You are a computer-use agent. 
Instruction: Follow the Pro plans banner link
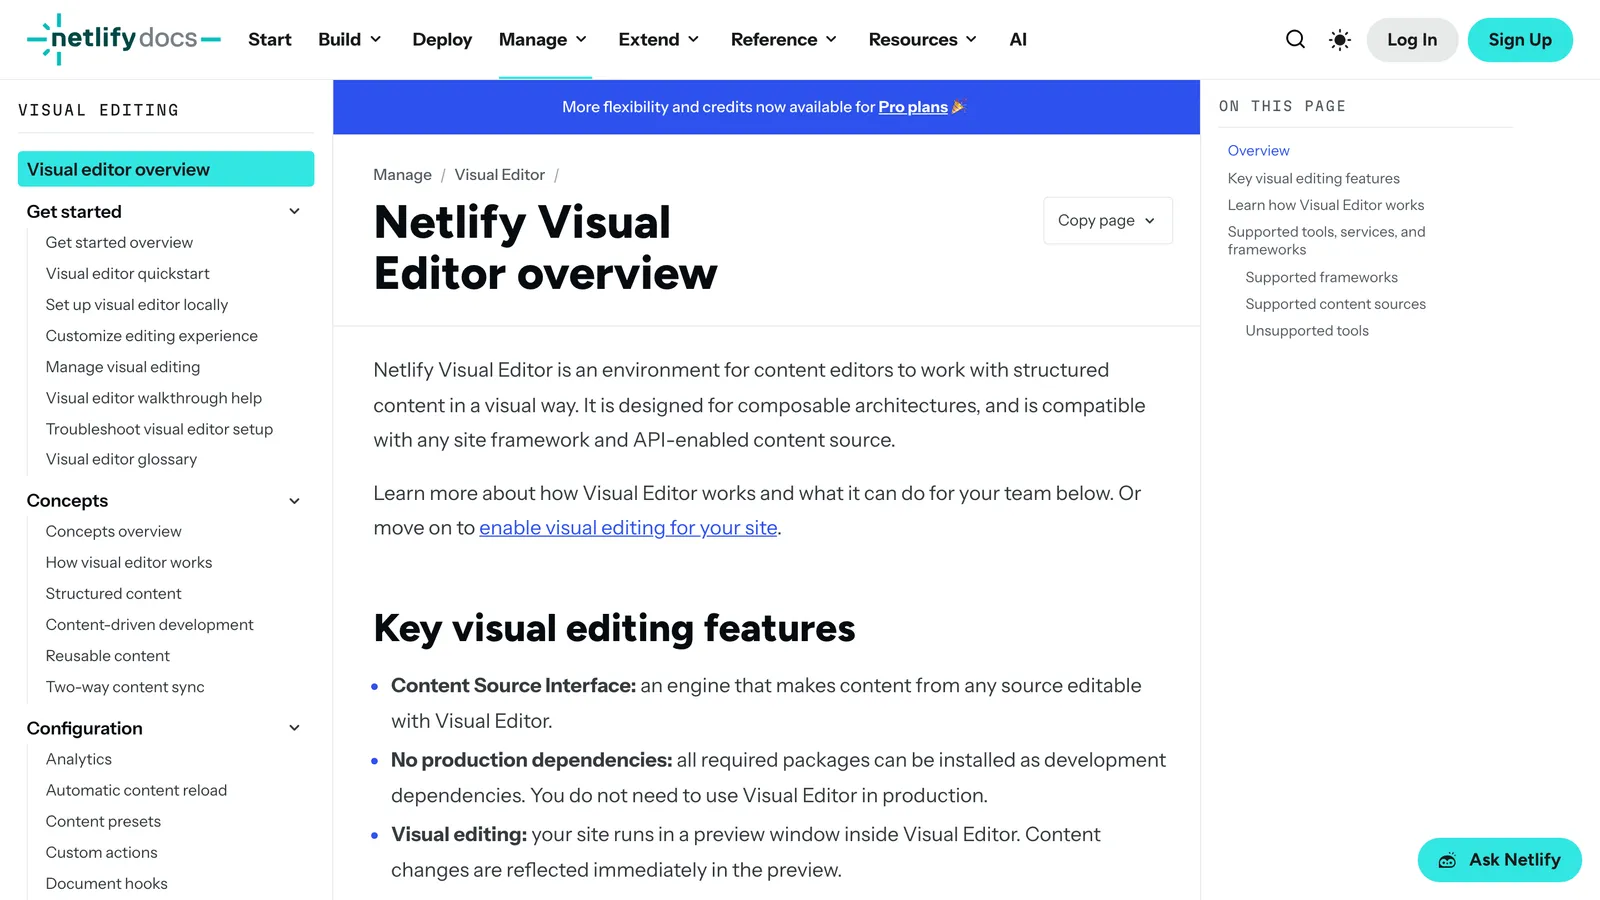(x=913, y=107)
